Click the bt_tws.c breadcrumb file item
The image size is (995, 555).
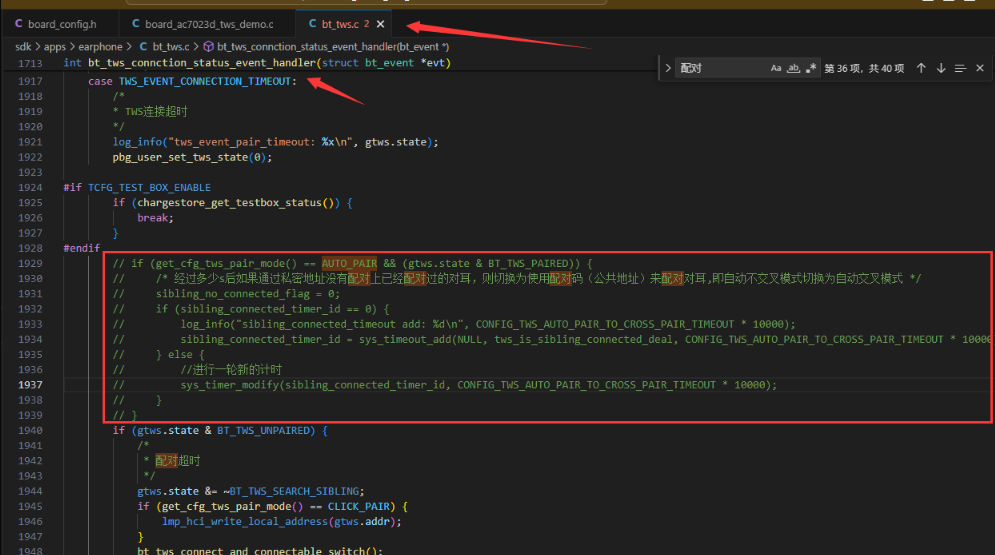(x=171, y=46)
